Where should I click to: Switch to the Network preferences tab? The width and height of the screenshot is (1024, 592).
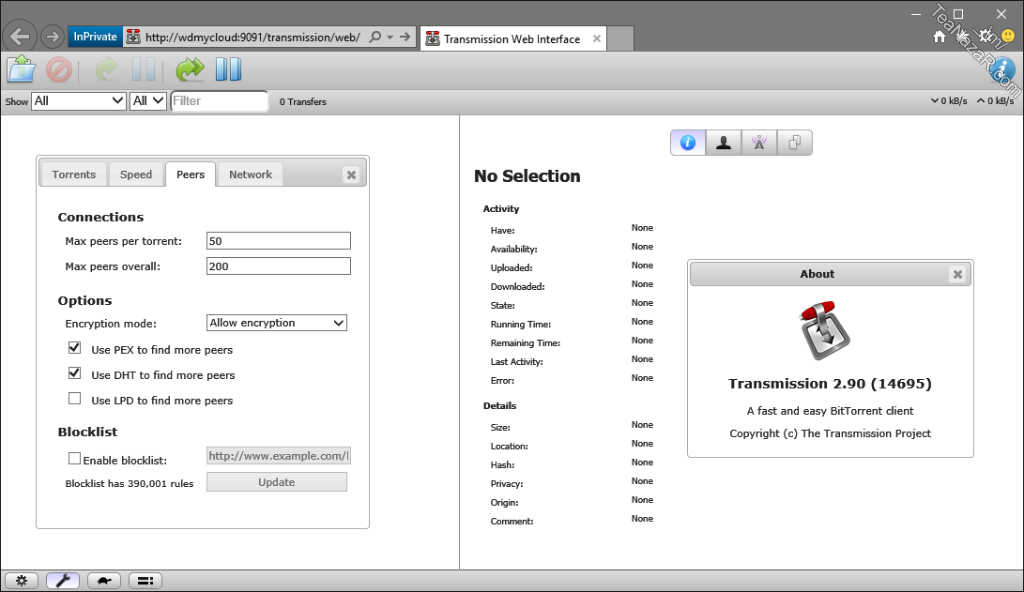click(250, 174)
